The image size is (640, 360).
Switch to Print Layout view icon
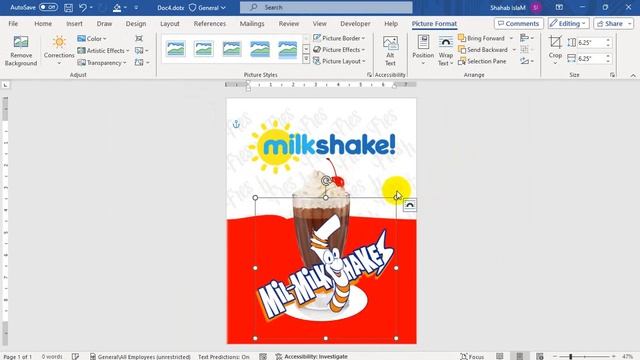[x=520, y=356]
